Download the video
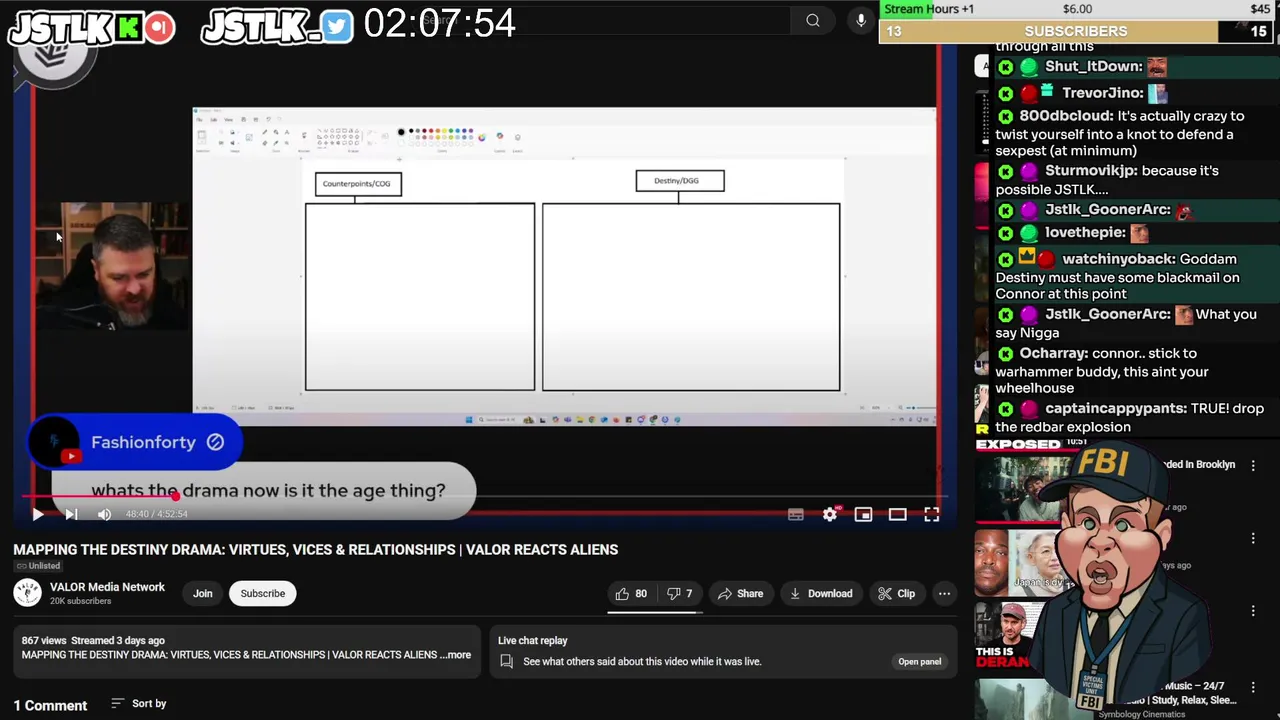Screen dimensions: 1280x720 click(821, 594)
